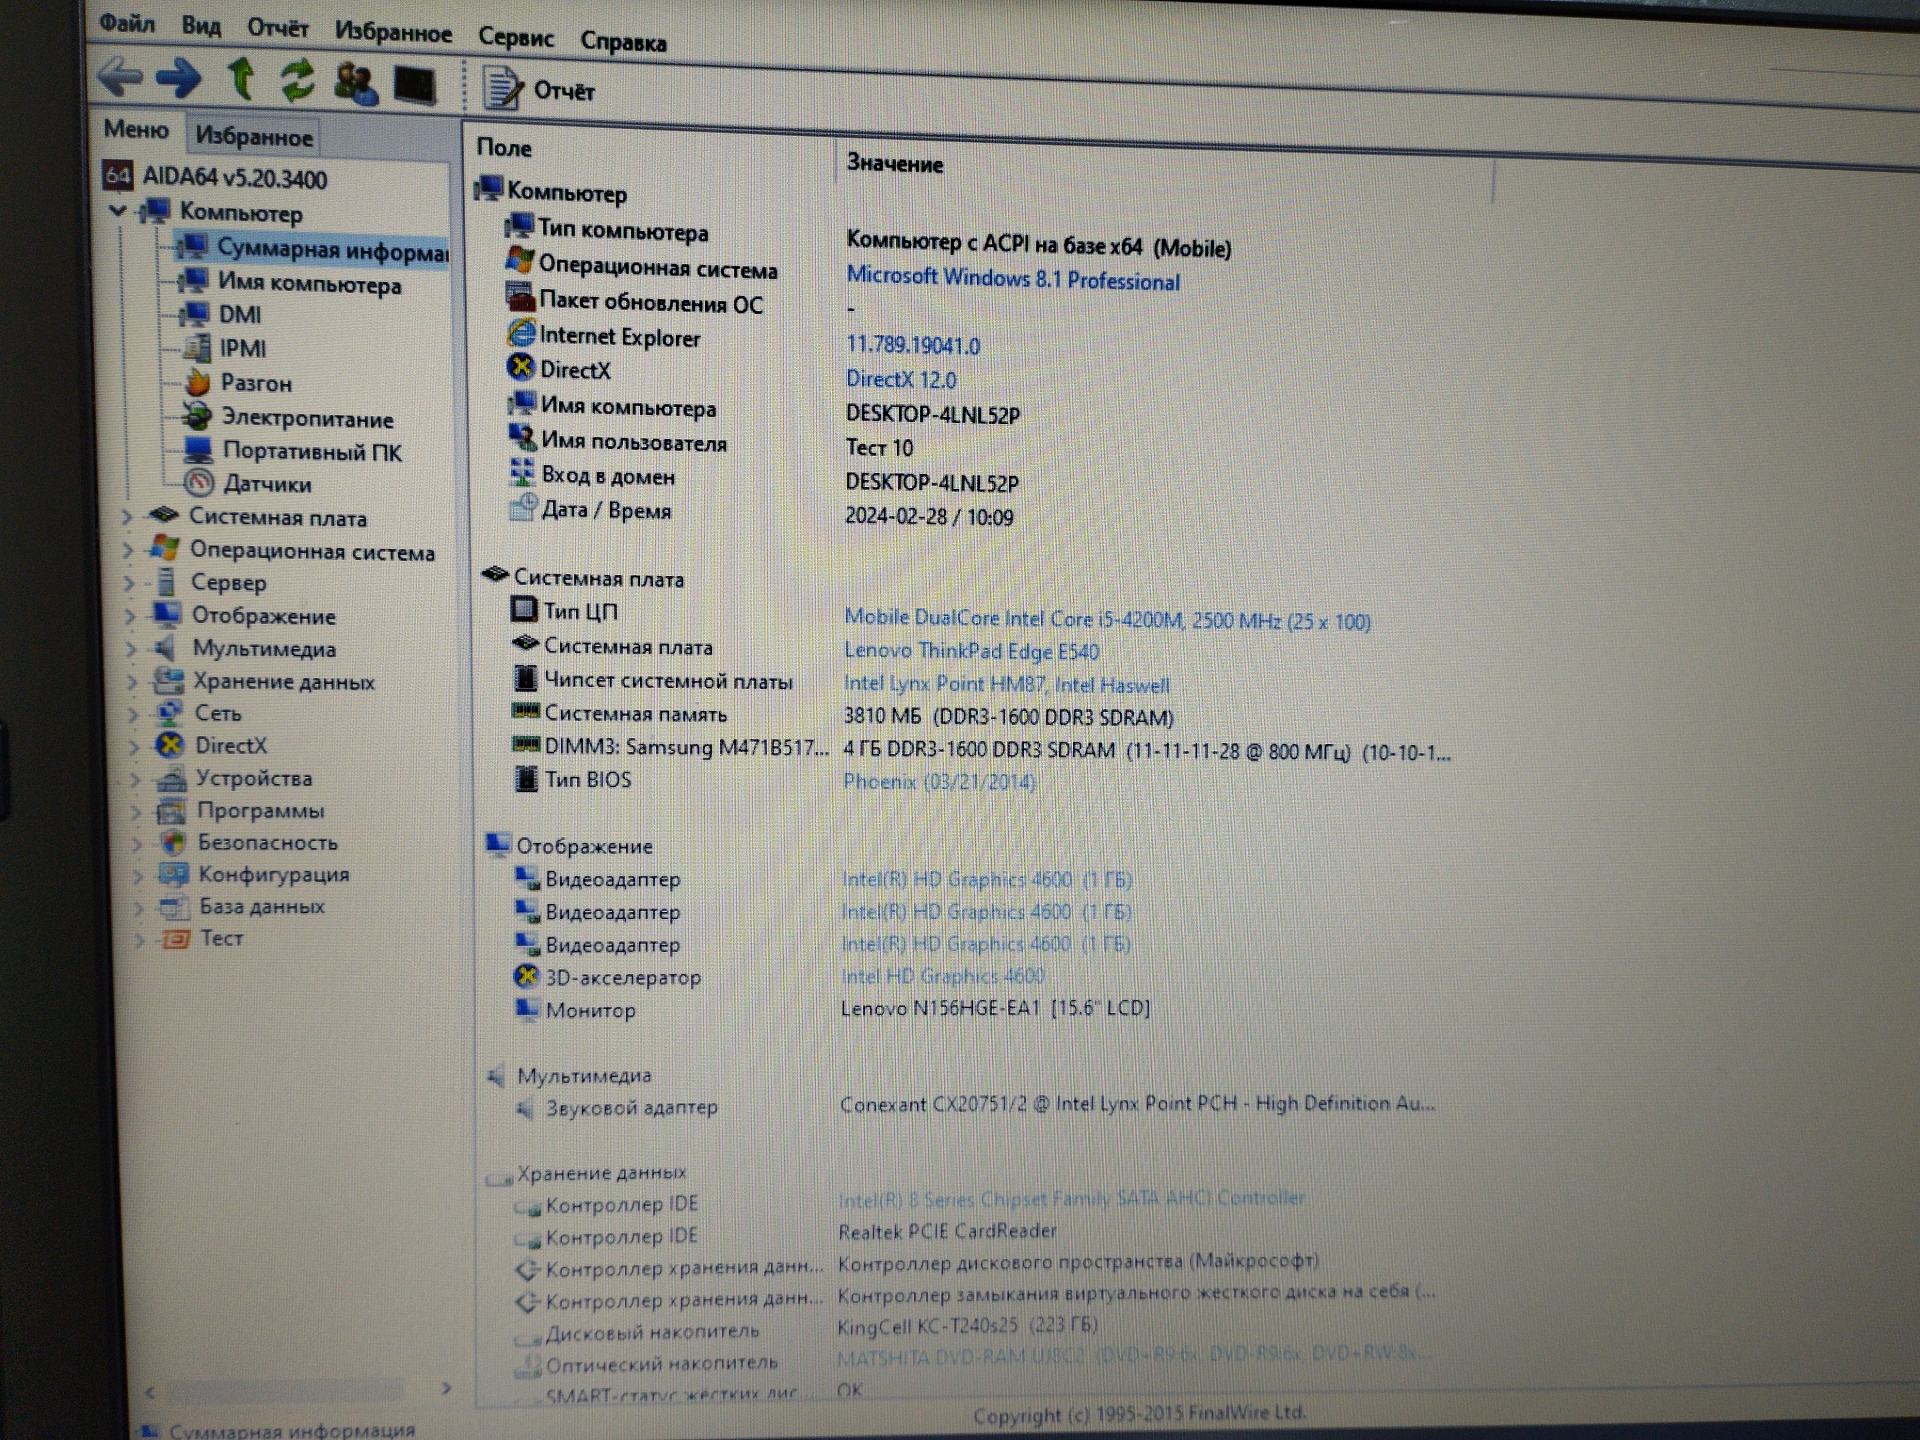
Task: Switch to the Меню tab
Action: (136, 129)
